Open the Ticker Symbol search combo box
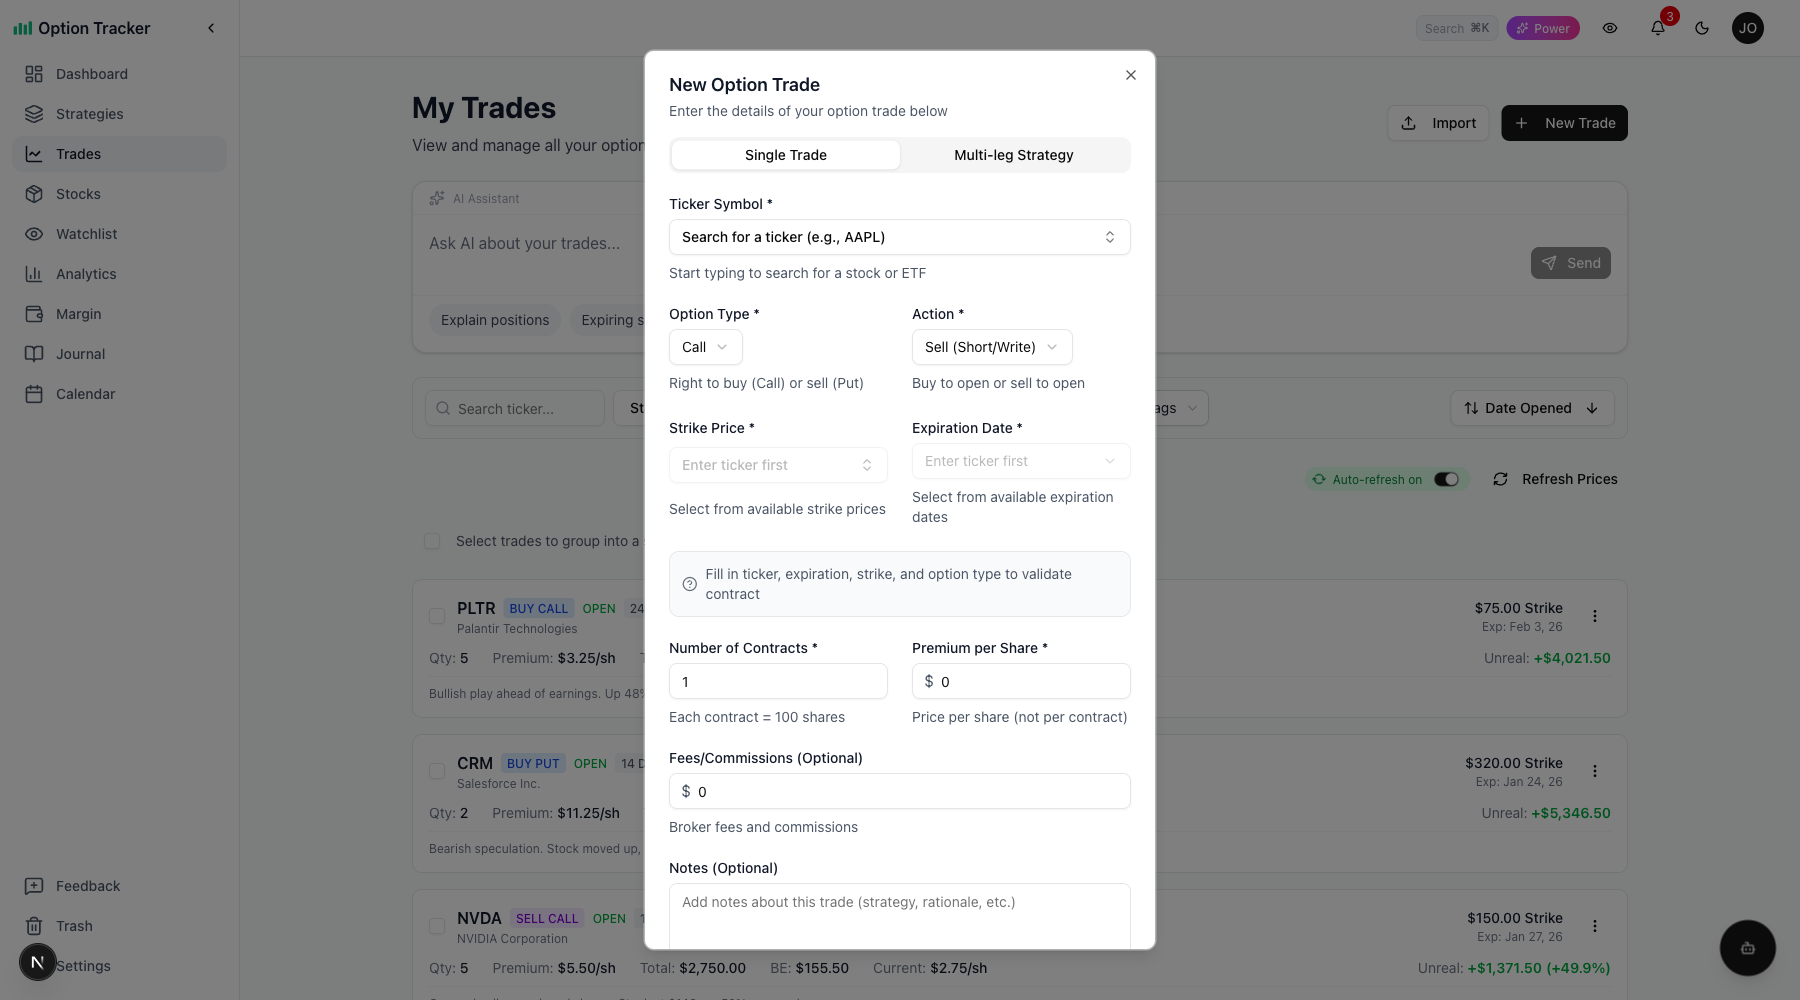 coord(899,237)
